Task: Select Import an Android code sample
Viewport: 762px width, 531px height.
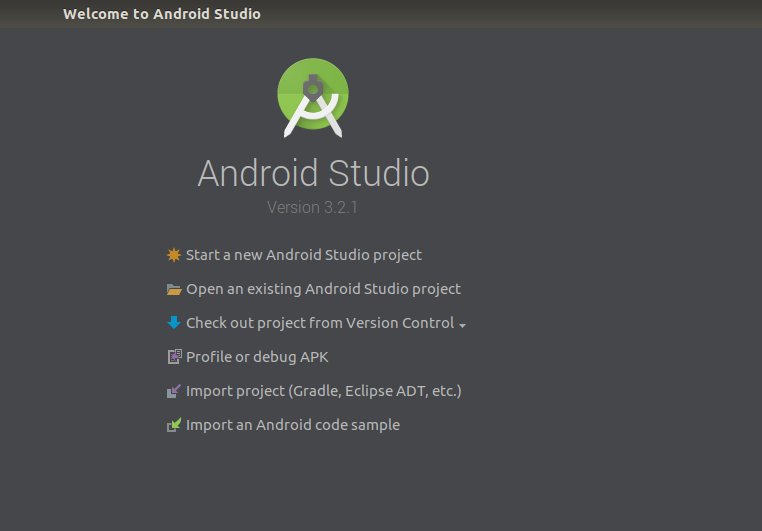Action: pyautogui.click(x=293, y=425)
